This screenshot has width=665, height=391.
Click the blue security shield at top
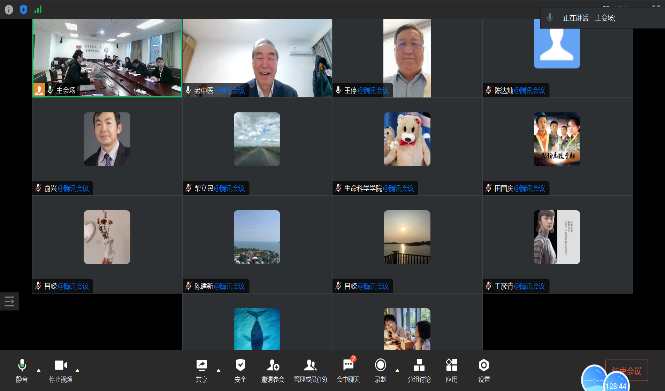24,9
